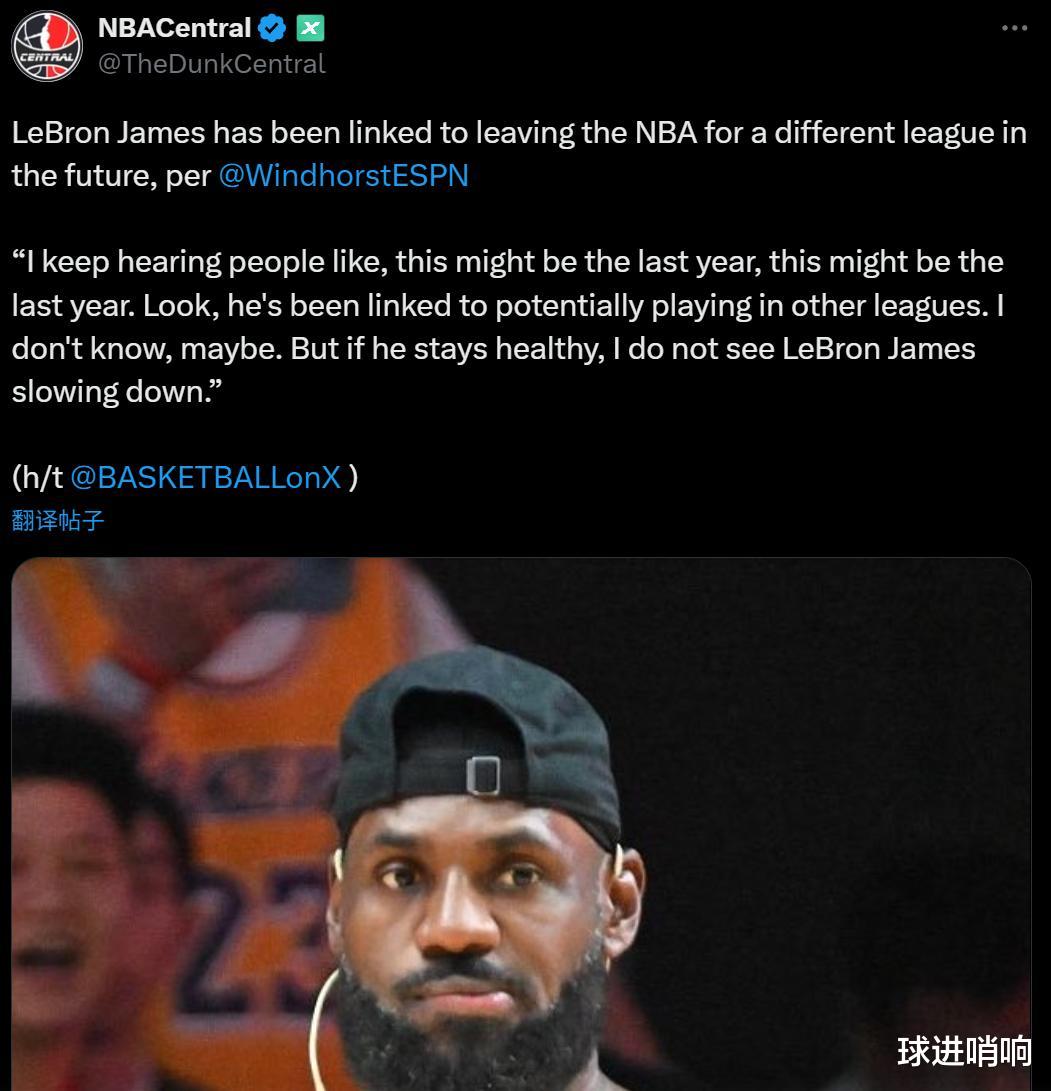Screen dimensions: 1051x1091
Task: Click the @TheDunkCentral handle
Action: click(211, 64)
